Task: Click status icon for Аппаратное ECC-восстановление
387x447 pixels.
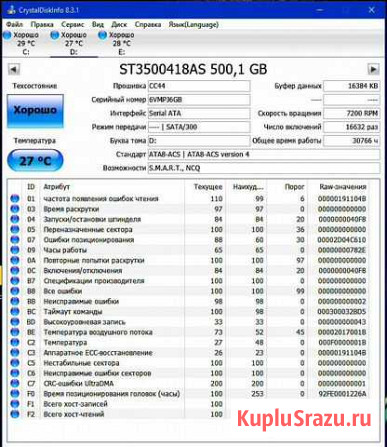Action: click(15, 353)
